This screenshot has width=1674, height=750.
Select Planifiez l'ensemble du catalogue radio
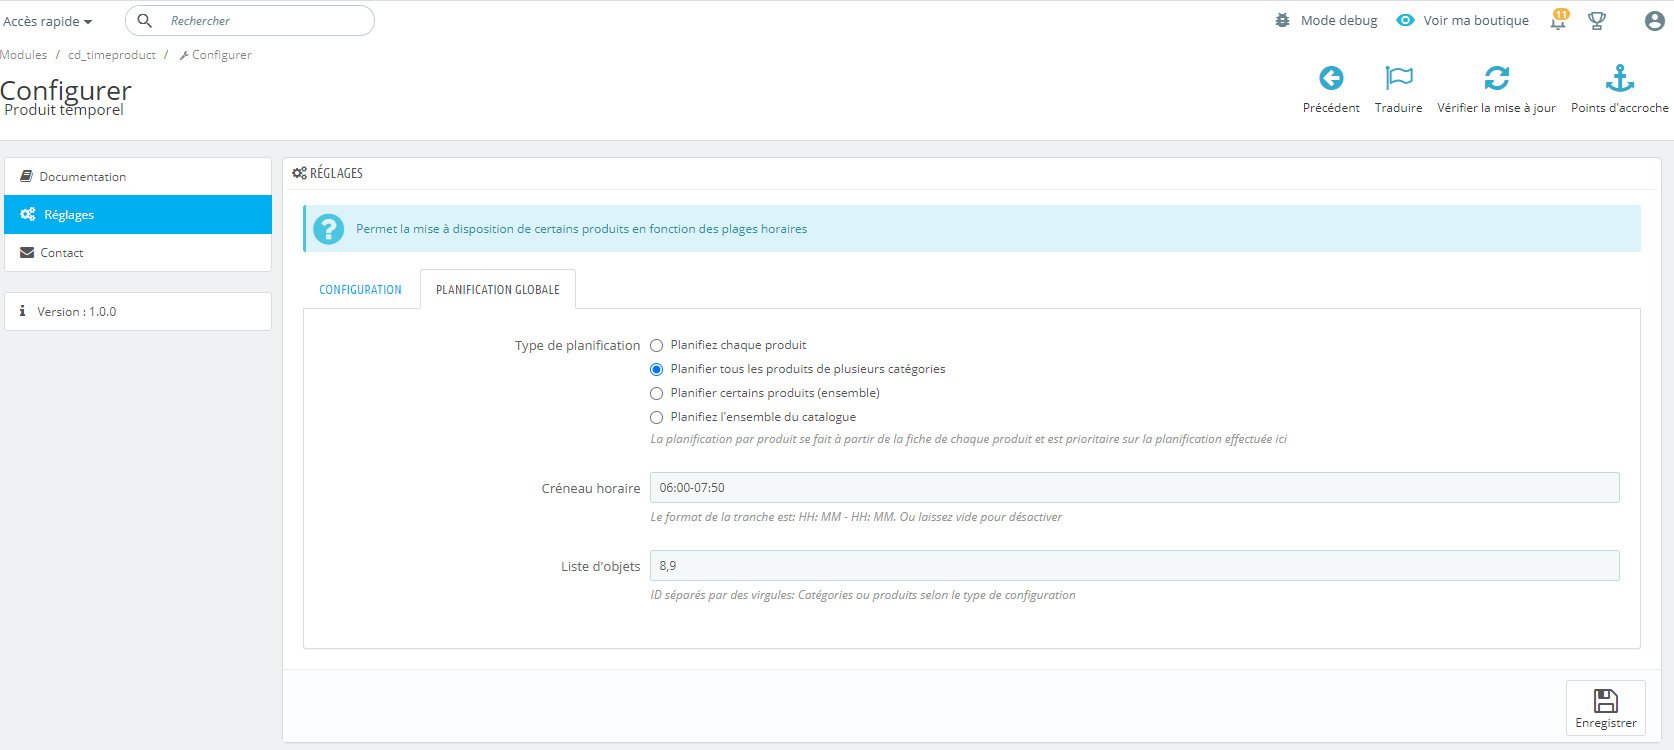(x=657, y=418)
